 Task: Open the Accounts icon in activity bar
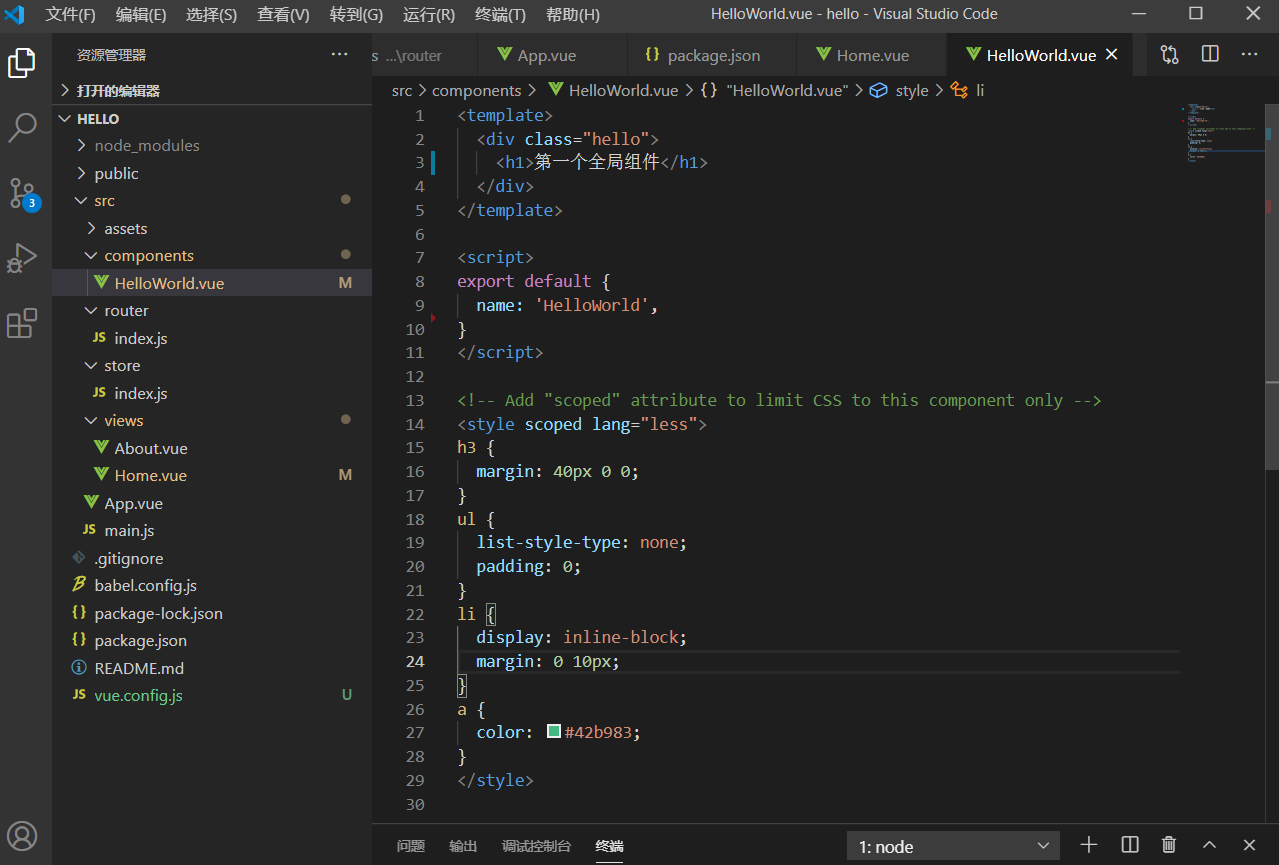[22, 836]
